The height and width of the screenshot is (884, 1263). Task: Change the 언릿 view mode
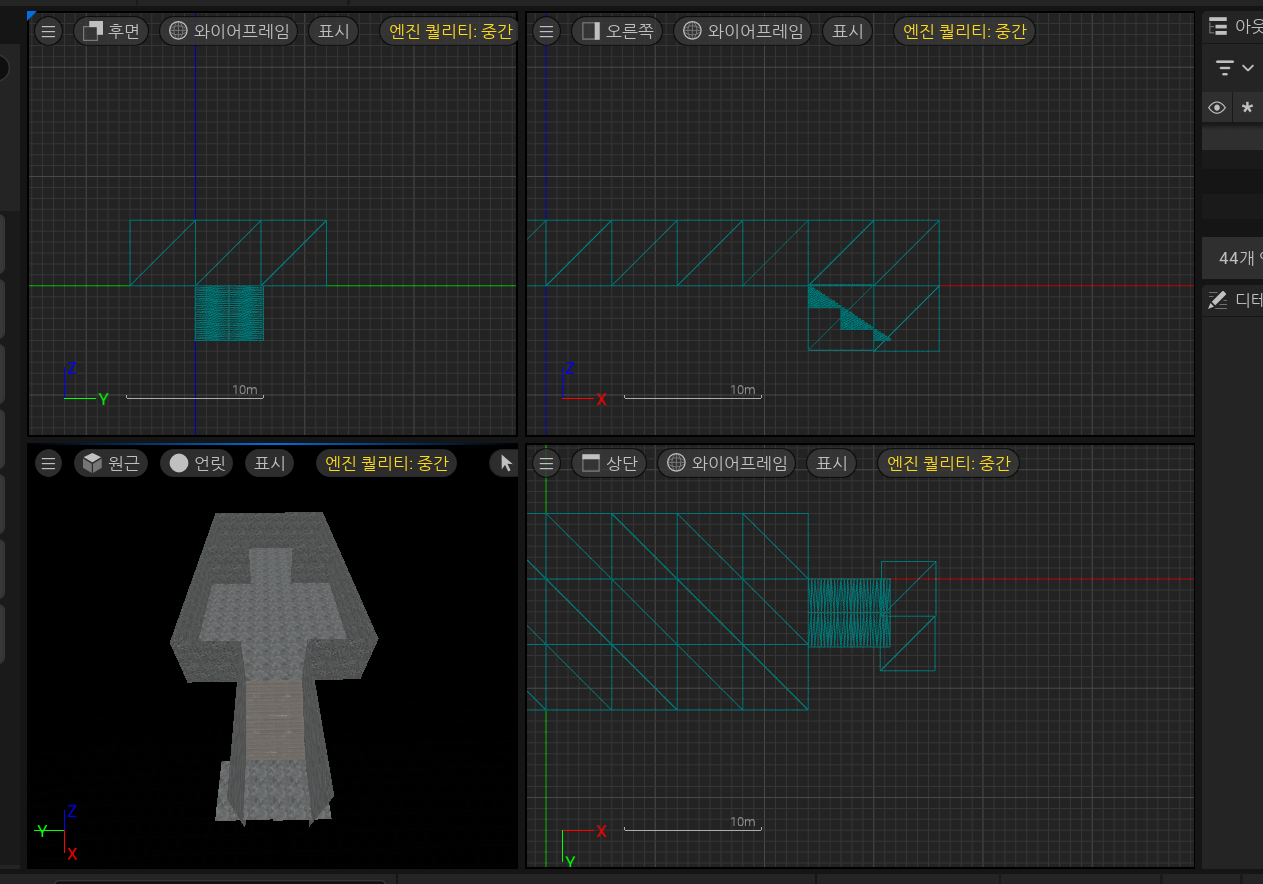(x=197, y=463)
